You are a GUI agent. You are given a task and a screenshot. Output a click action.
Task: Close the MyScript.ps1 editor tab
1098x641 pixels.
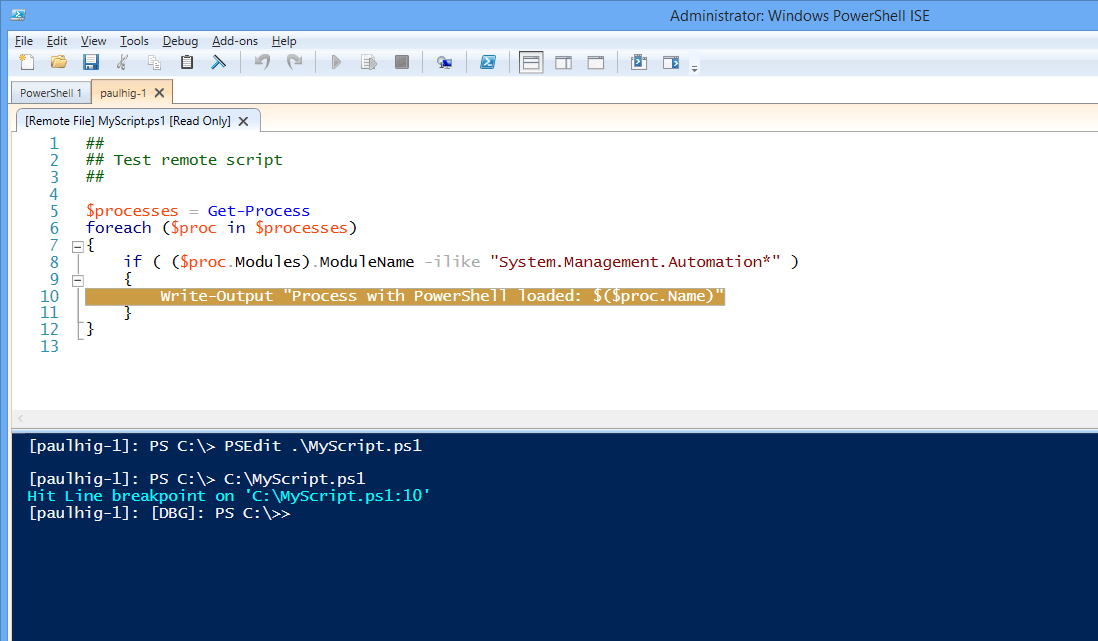coord(242,119)
